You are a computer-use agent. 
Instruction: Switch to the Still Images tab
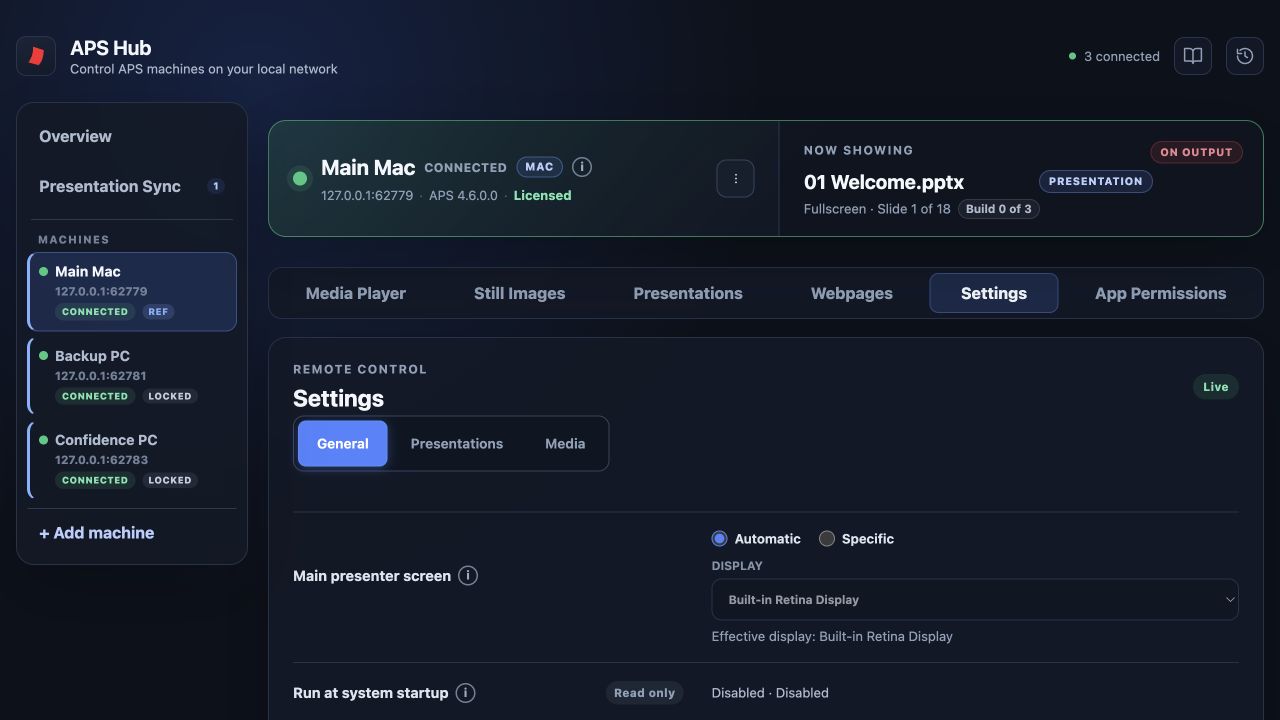point(519,293)
